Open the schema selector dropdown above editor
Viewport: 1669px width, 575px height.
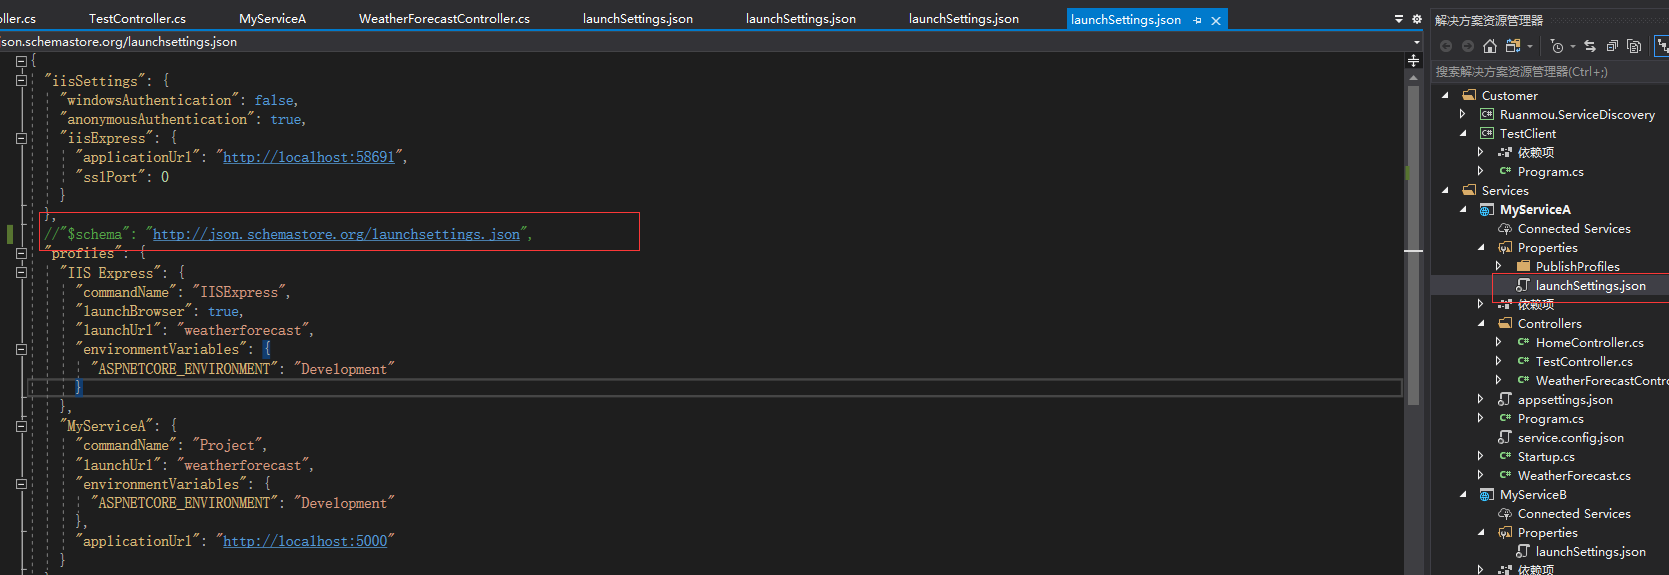click(1416, 42)
